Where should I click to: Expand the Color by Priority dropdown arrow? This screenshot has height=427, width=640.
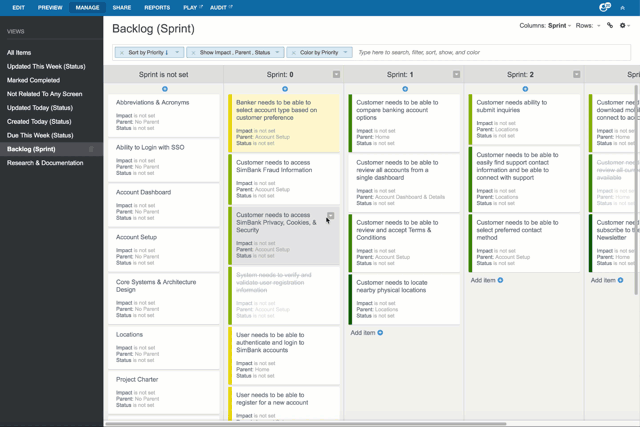(x=345, y=52)
